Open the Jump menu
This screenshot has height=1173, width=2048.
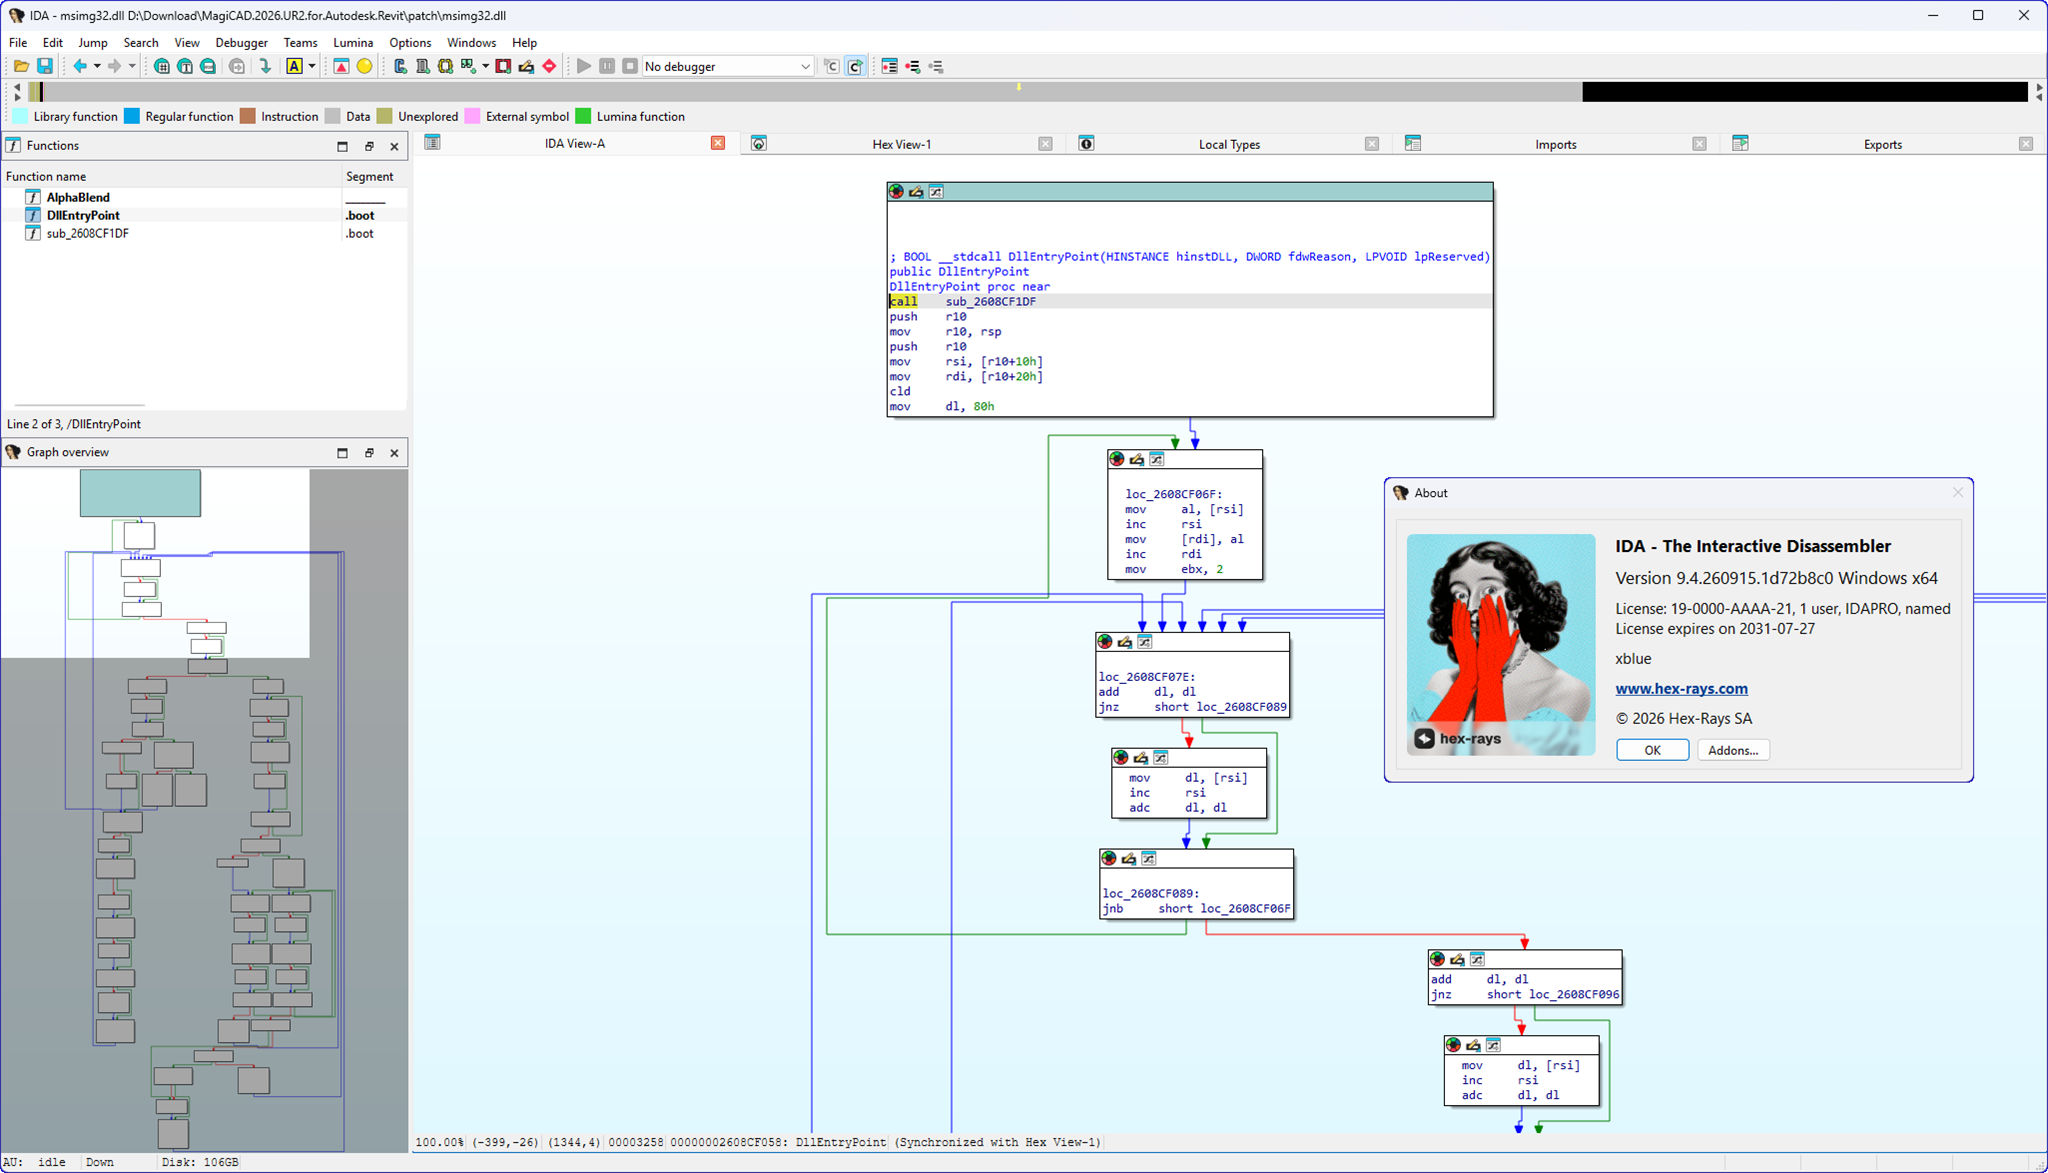(93, 42)
